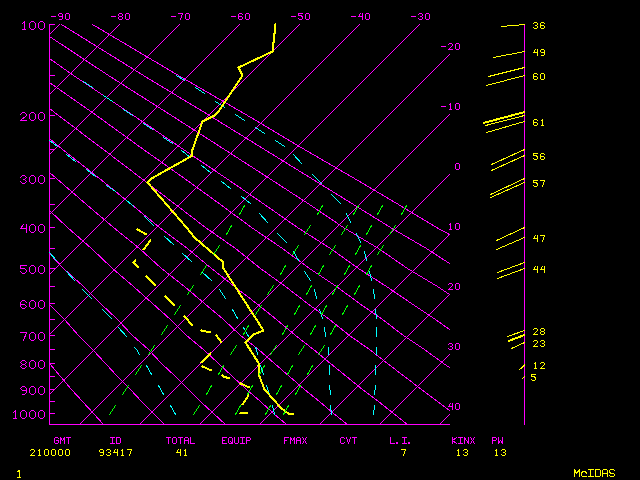Click the -60 temperature label at top
The height and width of the screenshot is (480, 640).
[240, 17]
